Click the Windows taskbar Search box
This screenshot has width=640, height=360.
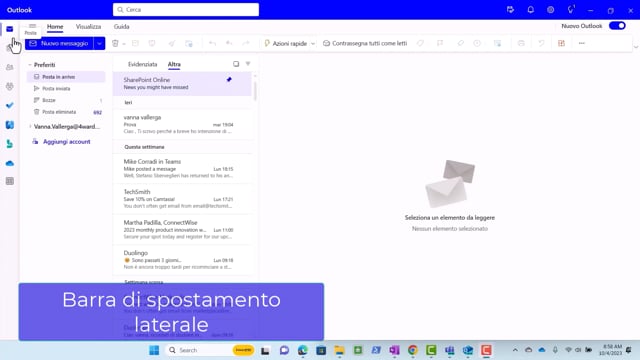click(210, 350)
